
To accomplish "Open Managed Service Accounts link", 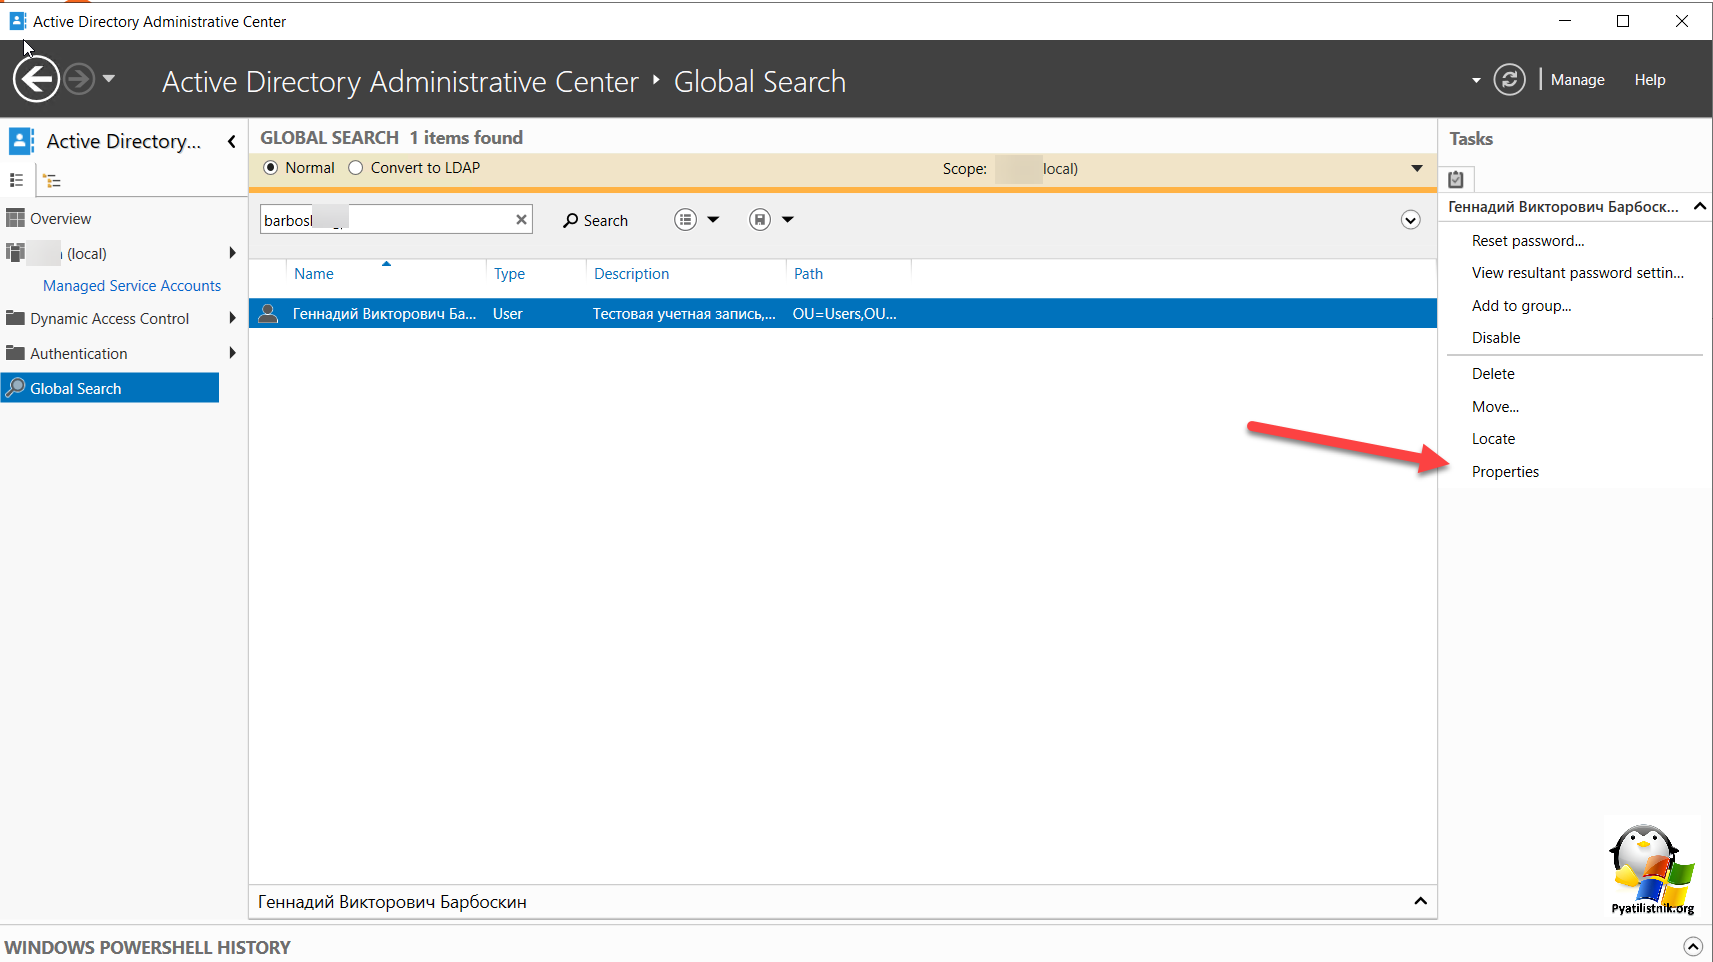I will click(x=132, y=286).
